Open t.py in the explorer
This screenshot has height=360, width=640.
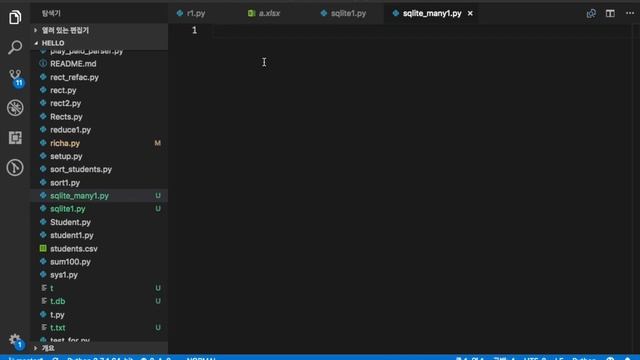coord(57,315)
